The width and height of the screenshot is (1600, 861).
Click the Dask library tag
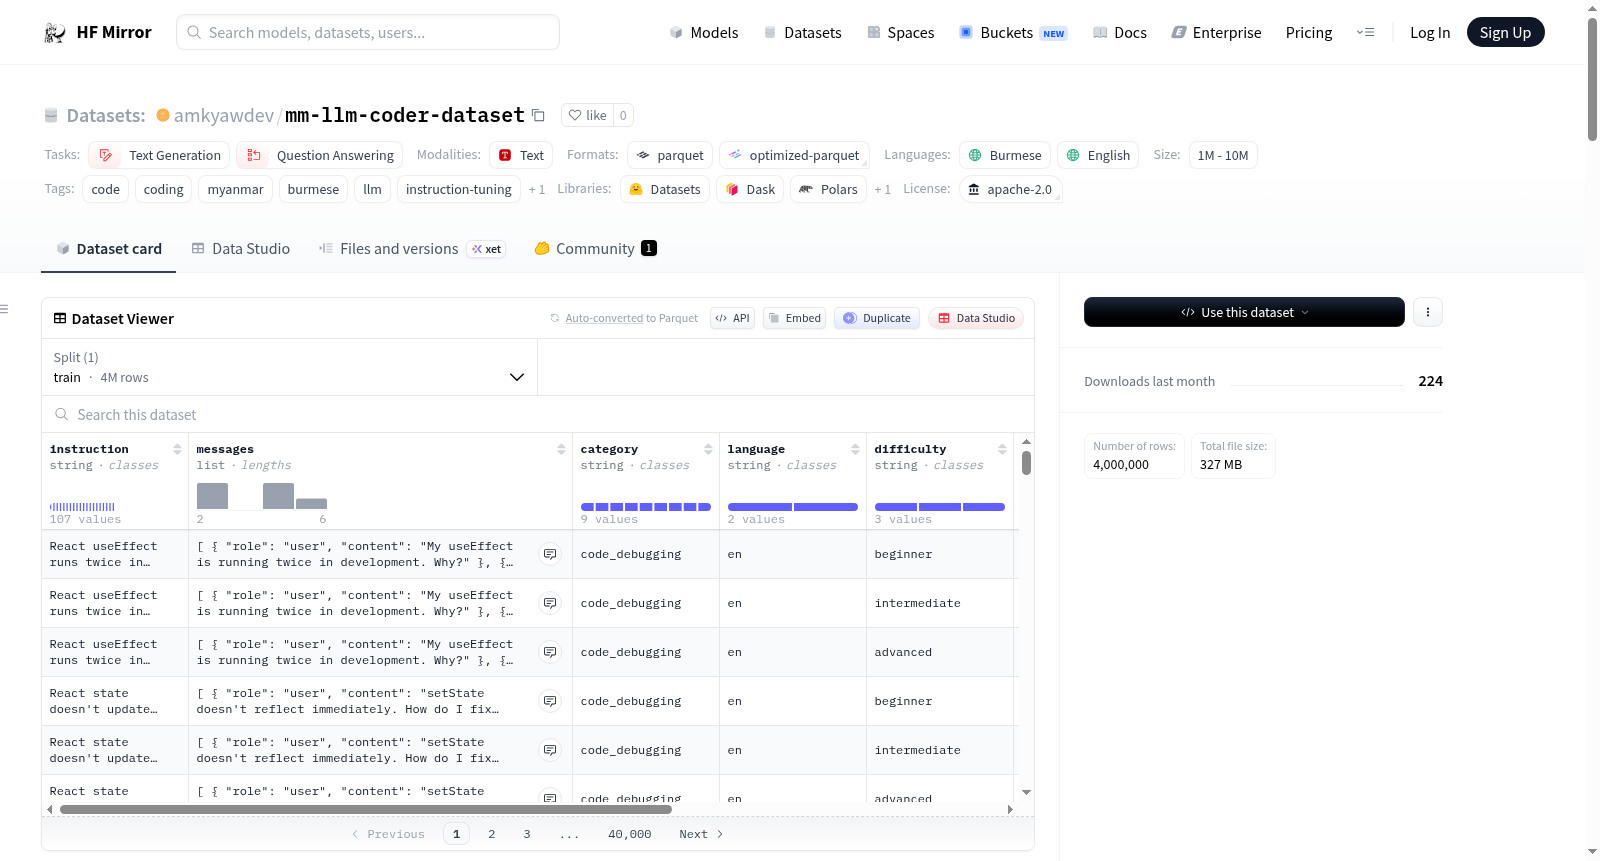coord(750,189)
